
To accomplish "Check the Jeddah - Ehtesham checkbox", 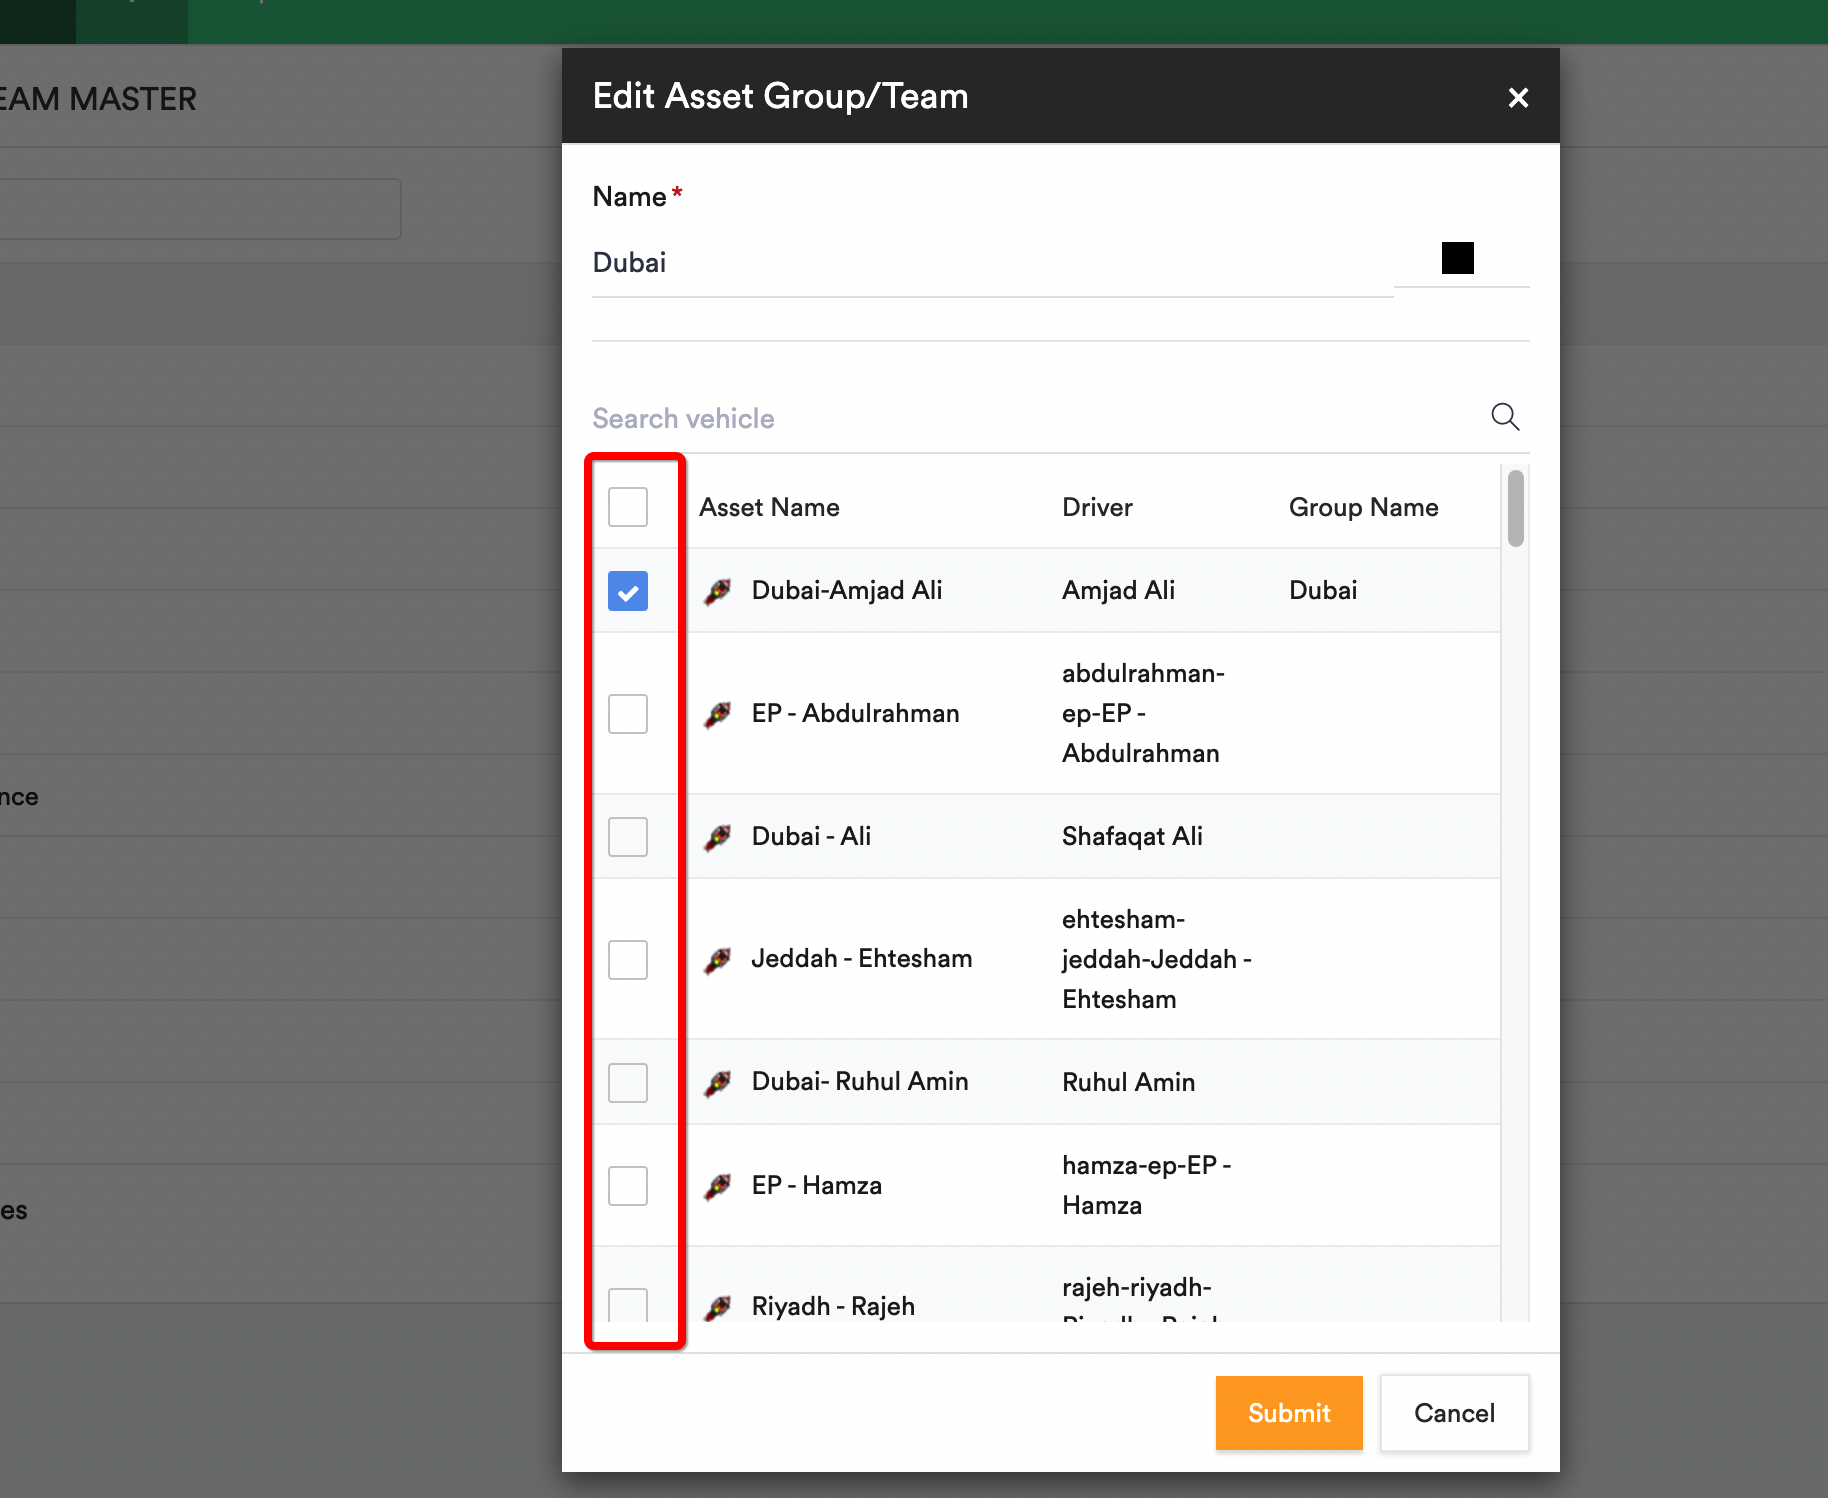I will [628, 960].
